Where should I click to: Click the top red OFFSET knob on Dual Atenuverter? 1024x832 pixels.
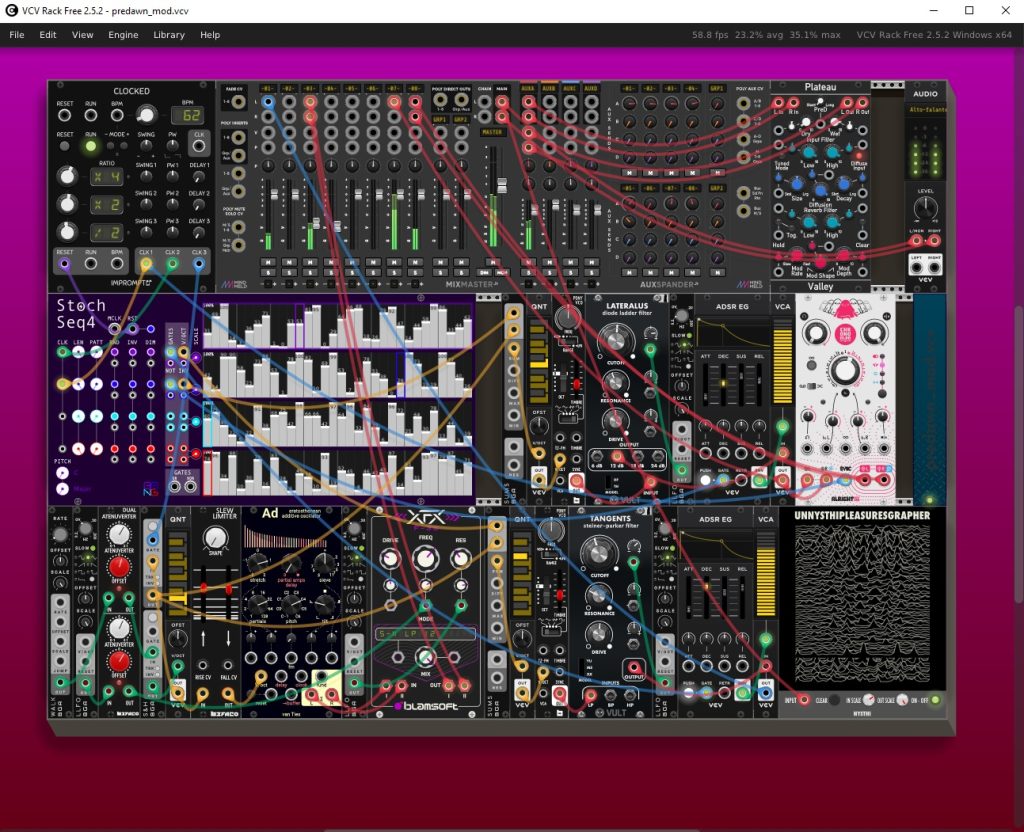point(119,567)
